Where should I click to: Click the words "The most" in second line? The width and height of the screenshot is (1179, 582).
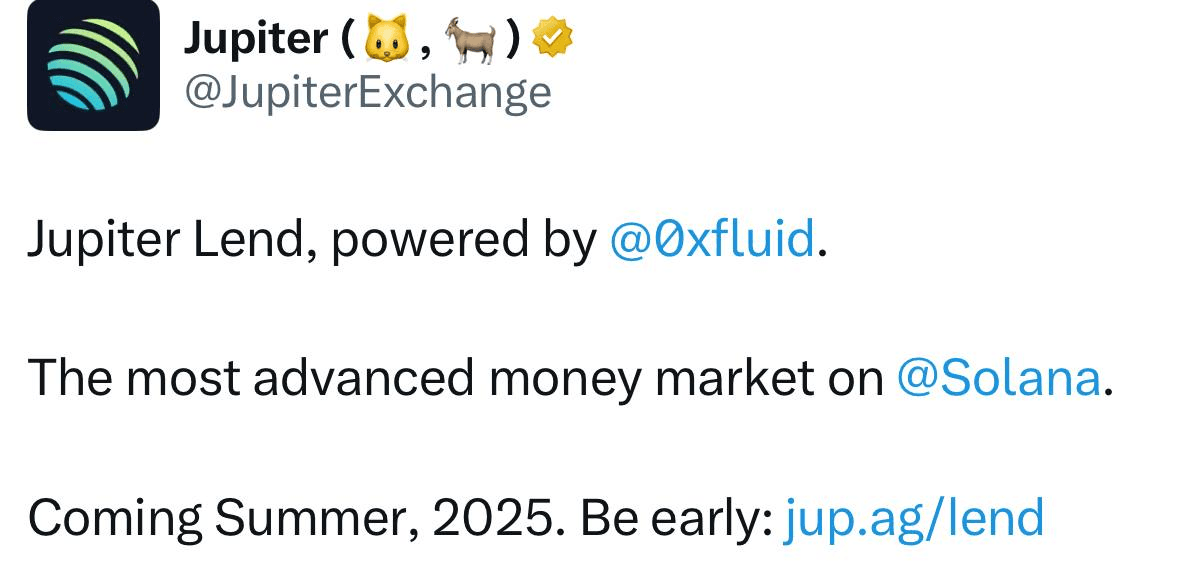pos(134,379)
